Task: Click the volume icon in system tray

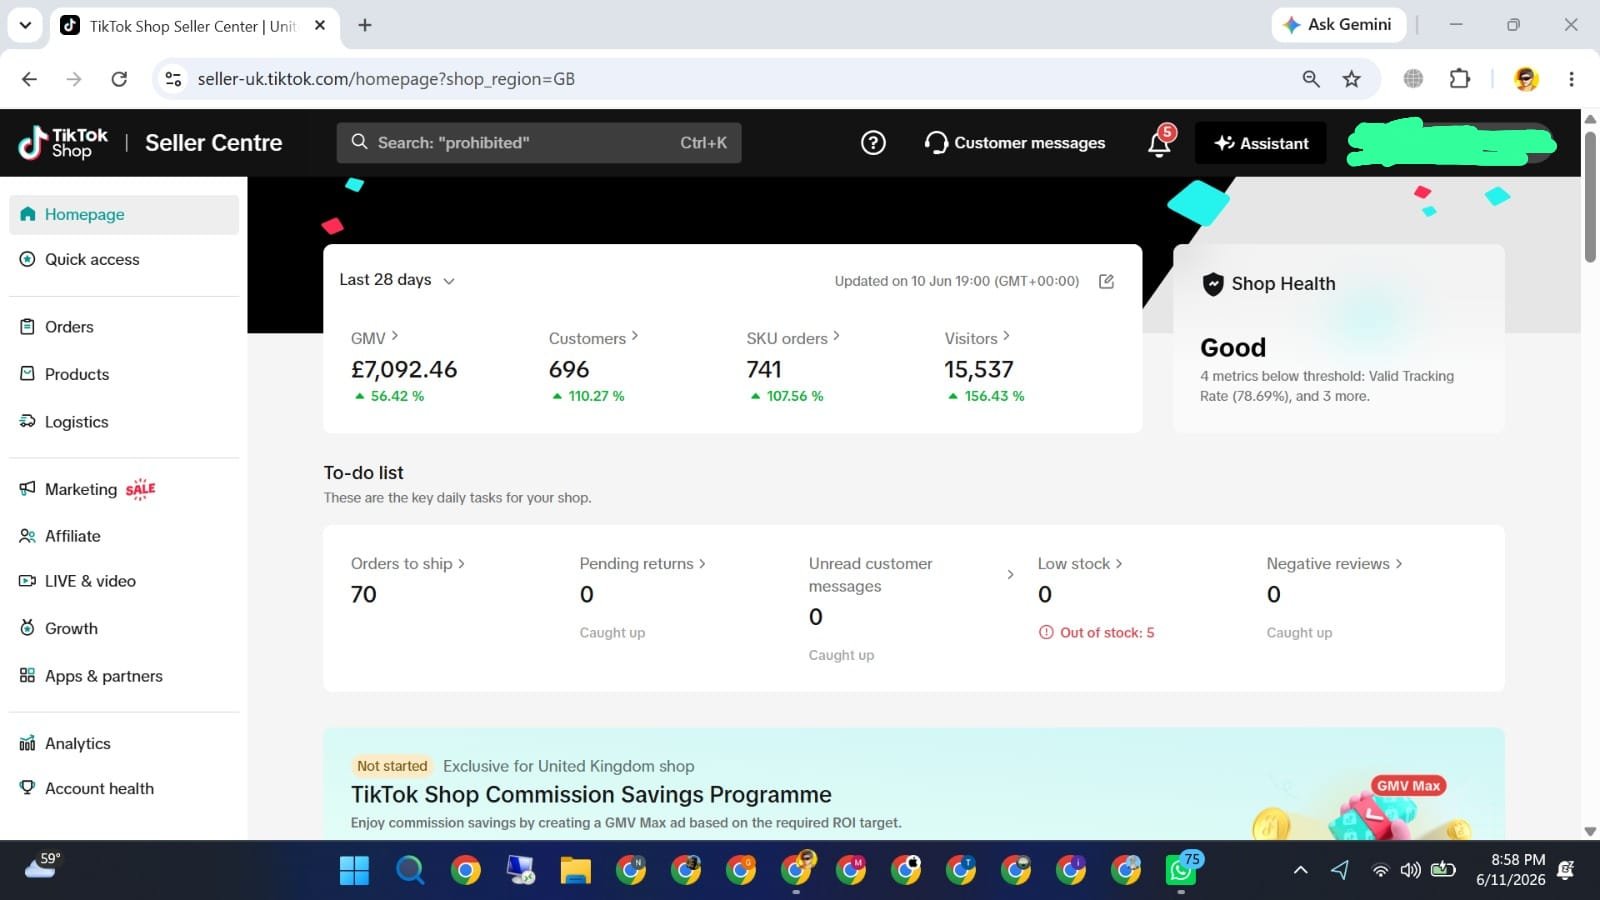Action: pos(1410,870)
